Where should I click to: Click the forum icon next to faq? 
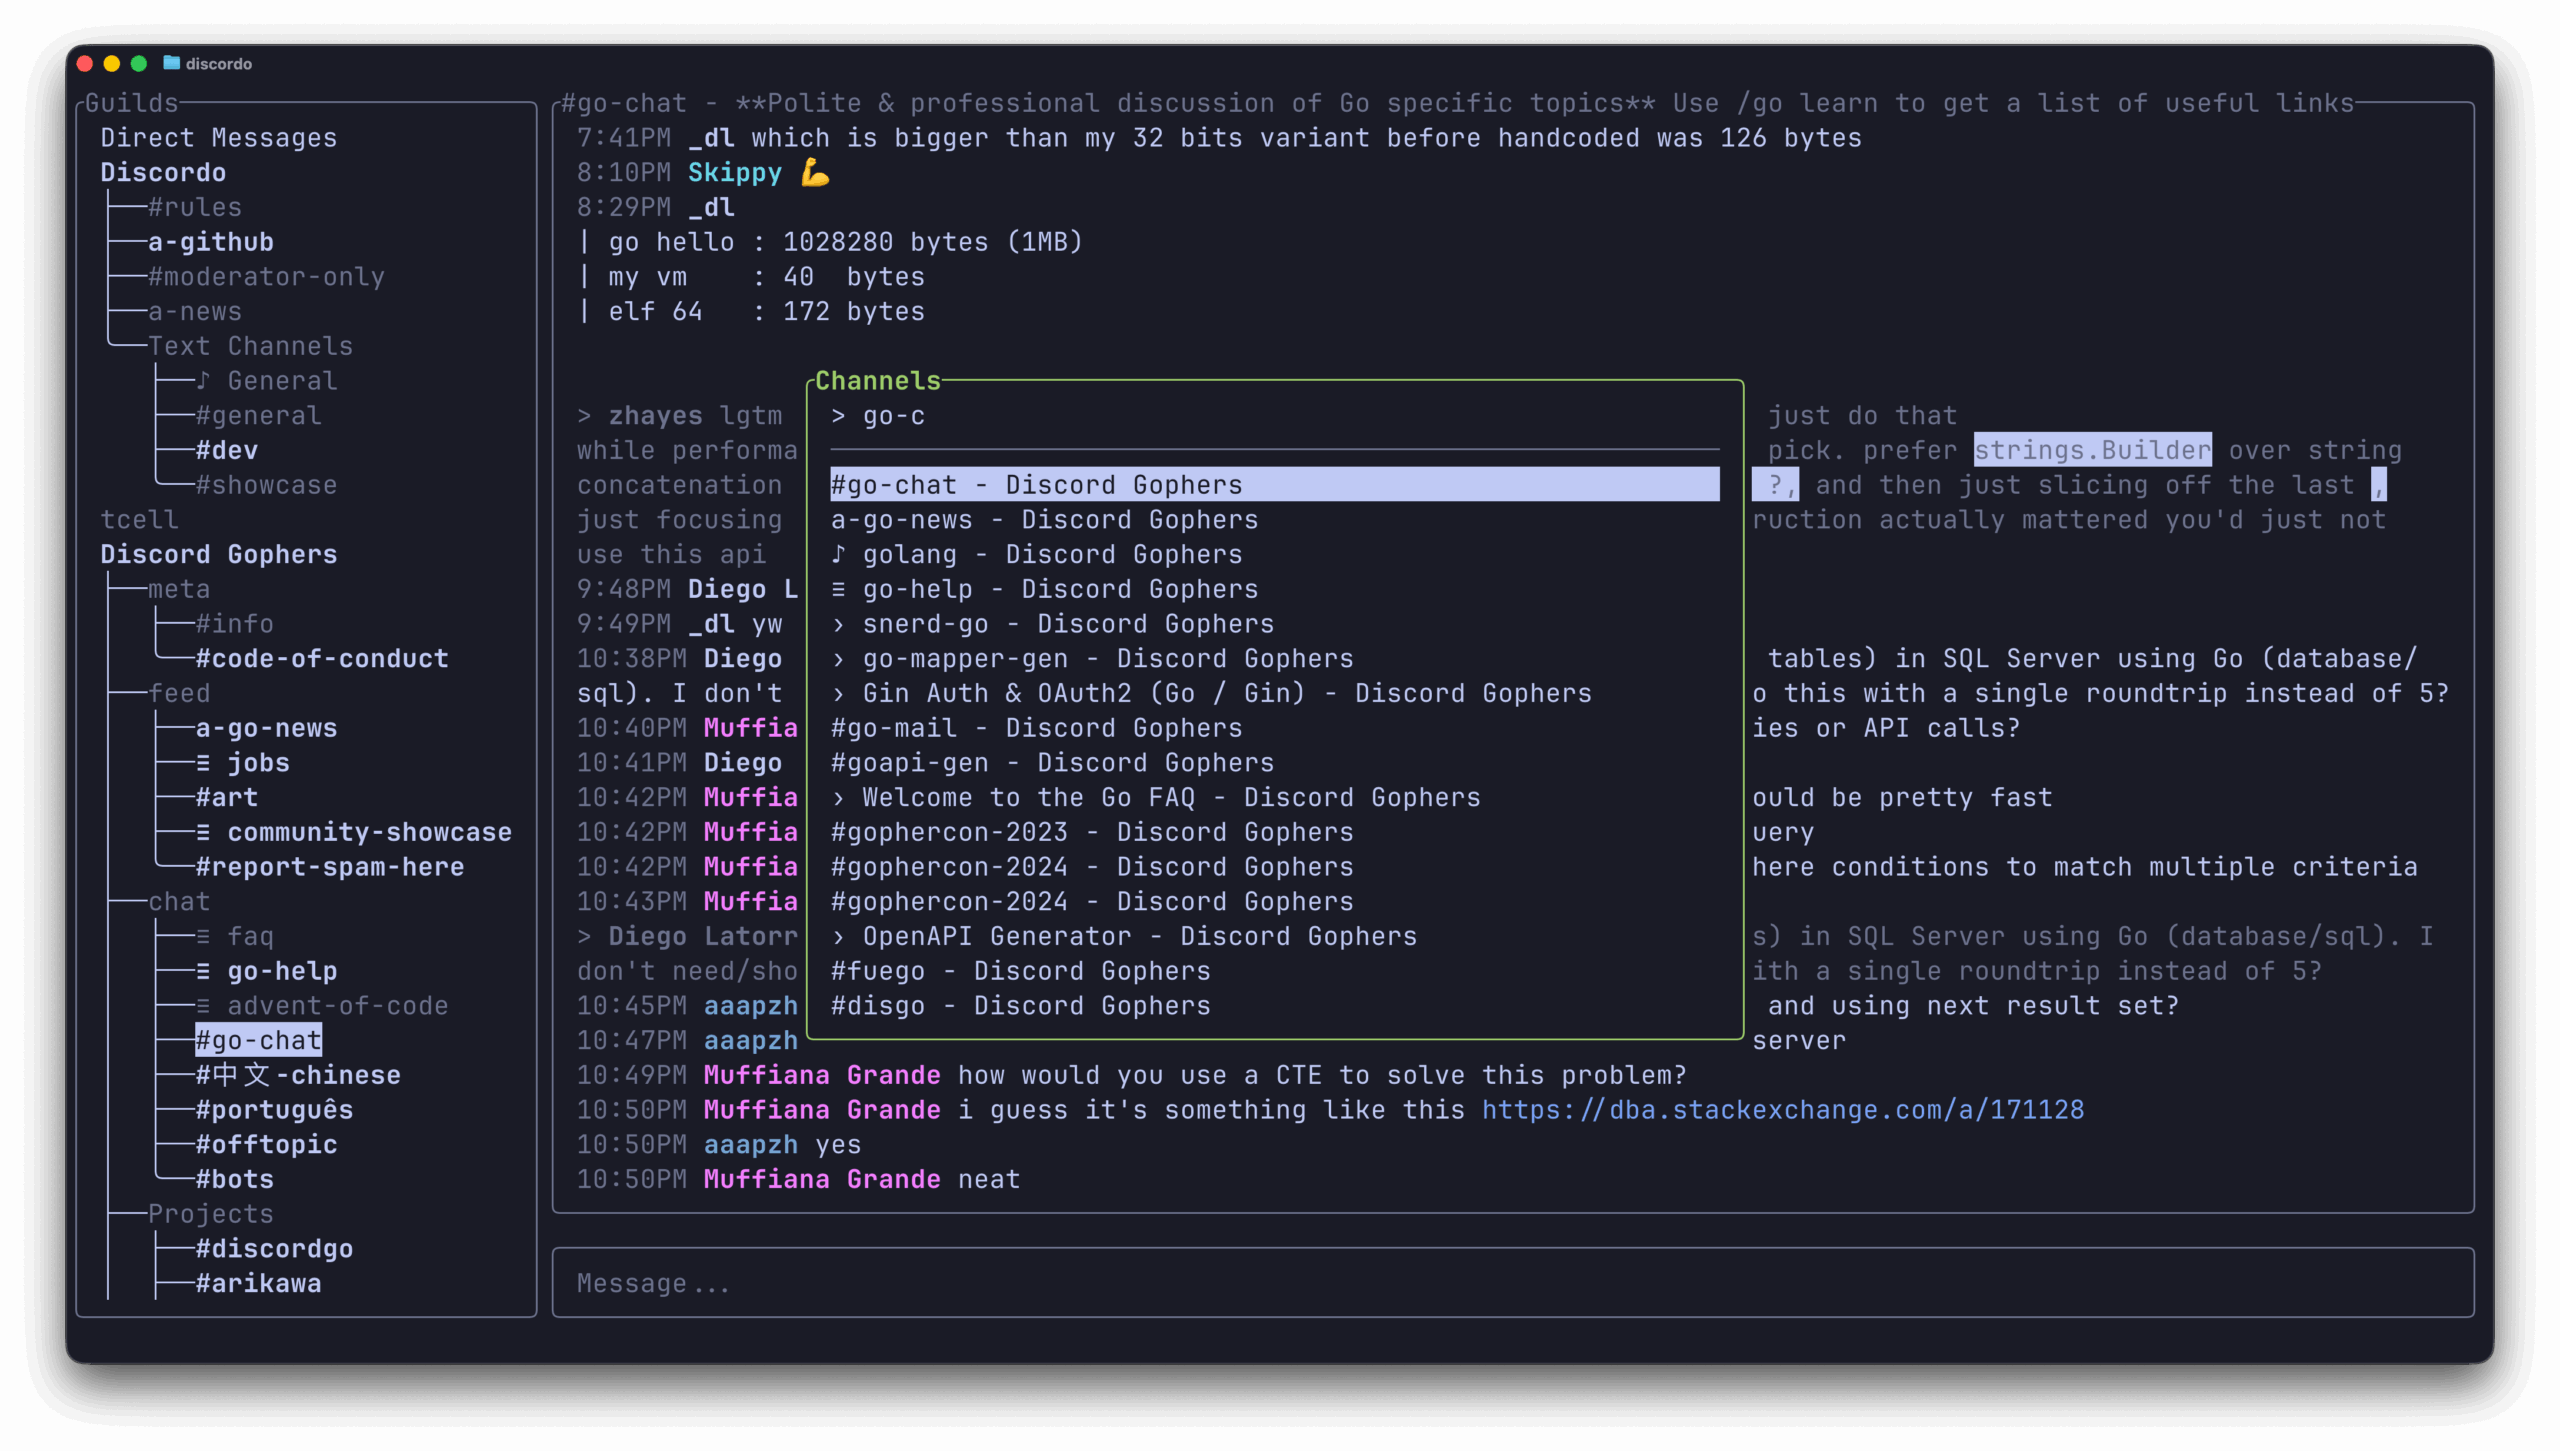[x=203, y=936]
